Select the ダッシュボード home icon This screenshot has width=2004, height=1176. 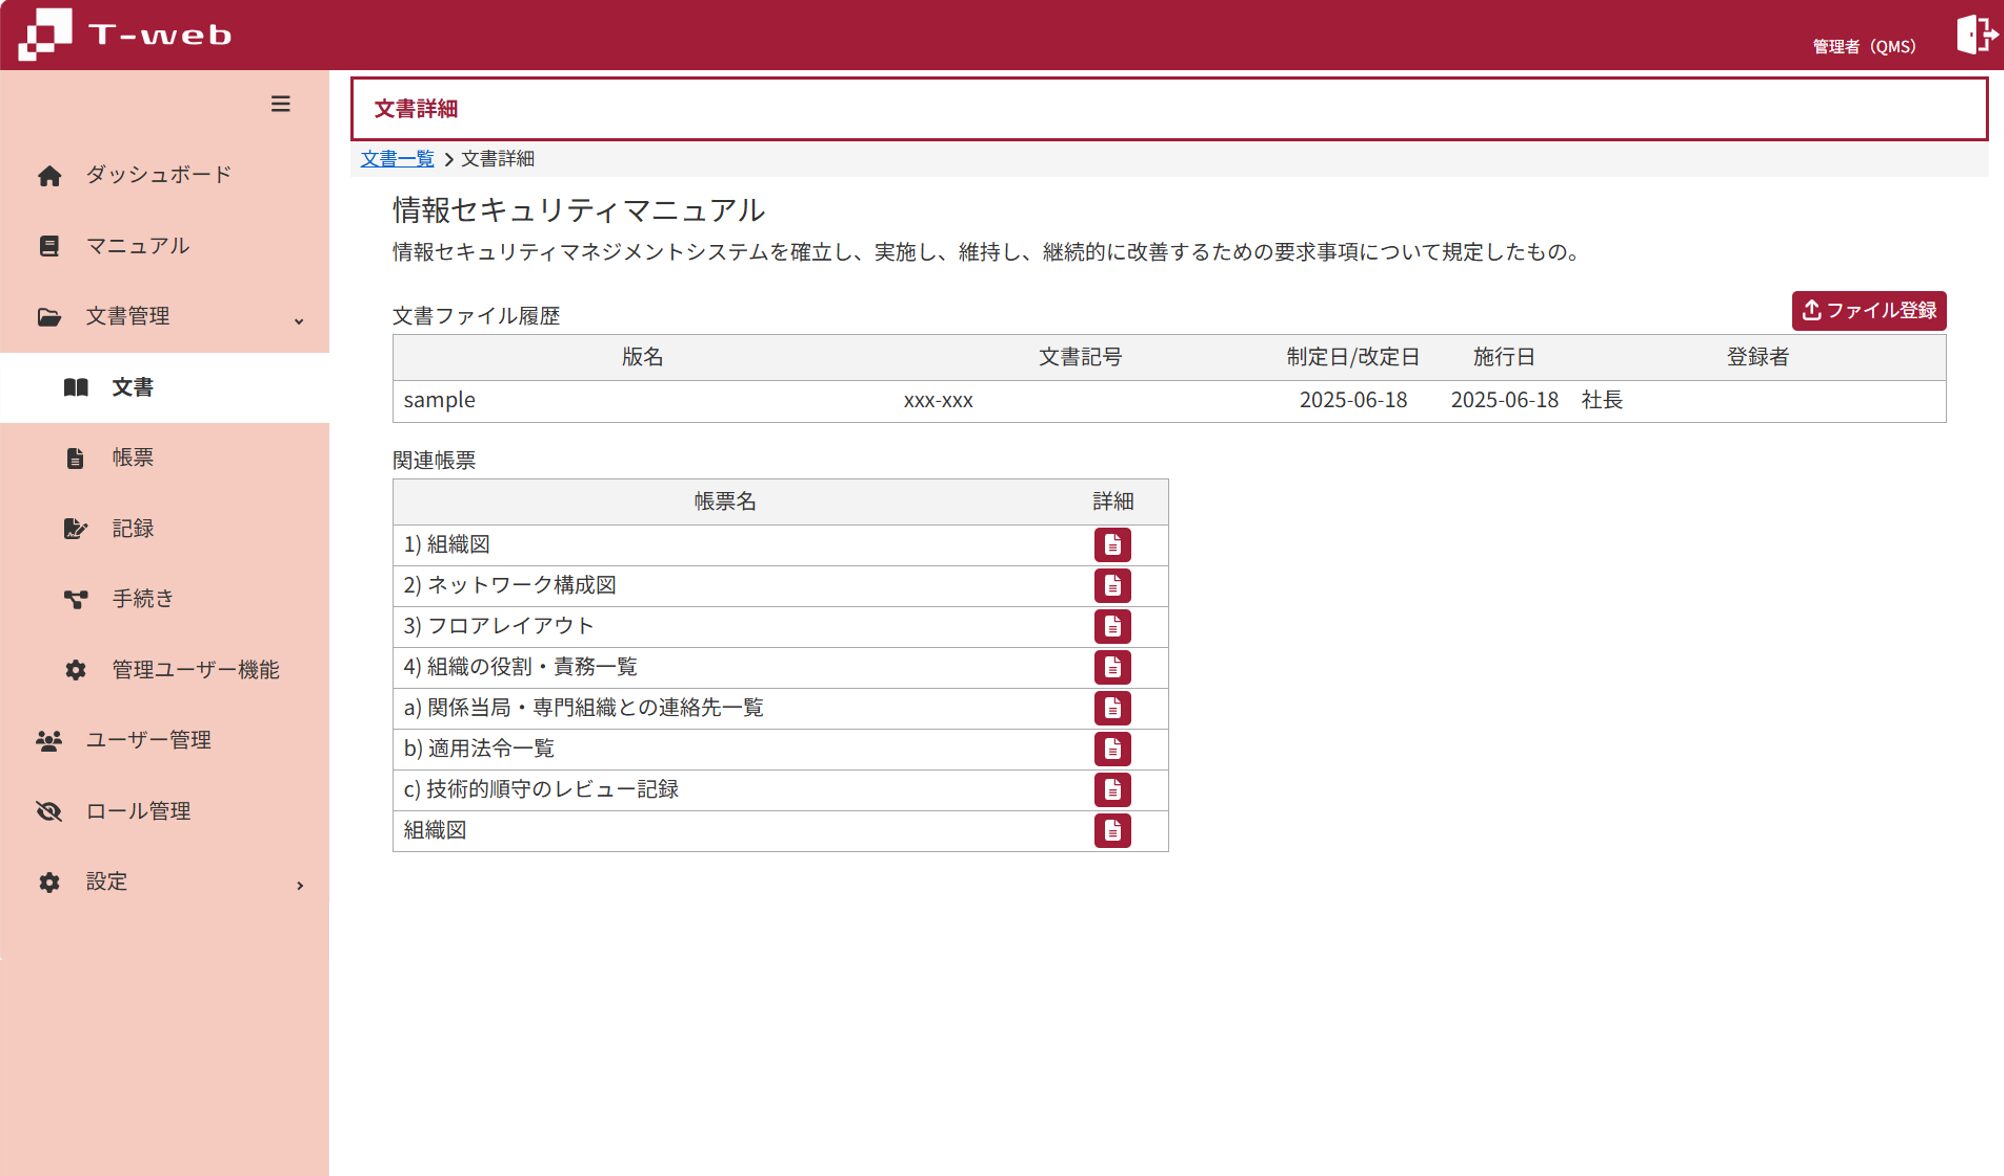(48, 173)
